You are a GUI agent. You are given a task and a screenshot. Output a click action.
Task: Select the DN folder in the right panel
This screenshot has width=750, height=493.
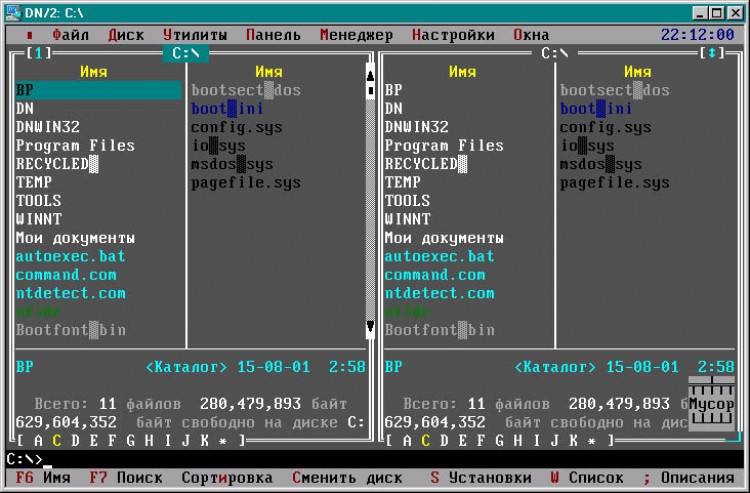tap(394, 109)
